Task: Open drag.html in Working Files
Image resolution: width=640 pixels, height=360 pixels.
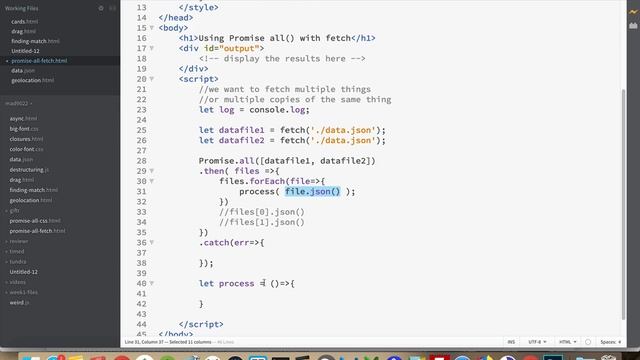Action: [23, 31]
